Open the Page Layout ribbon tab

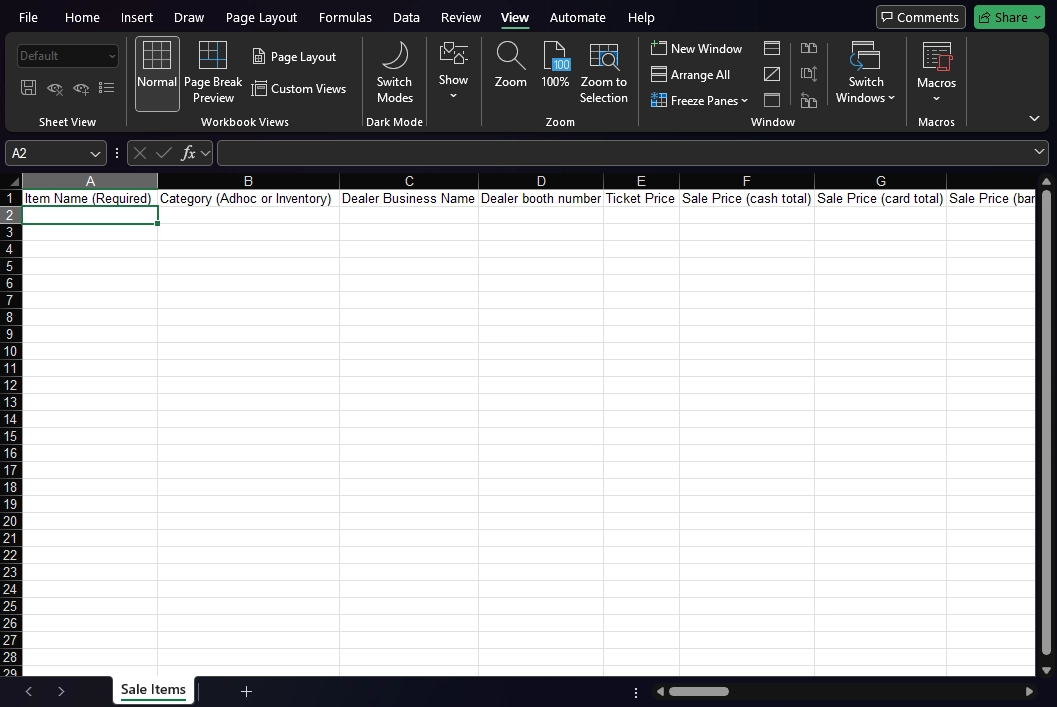tap(261, 18)
